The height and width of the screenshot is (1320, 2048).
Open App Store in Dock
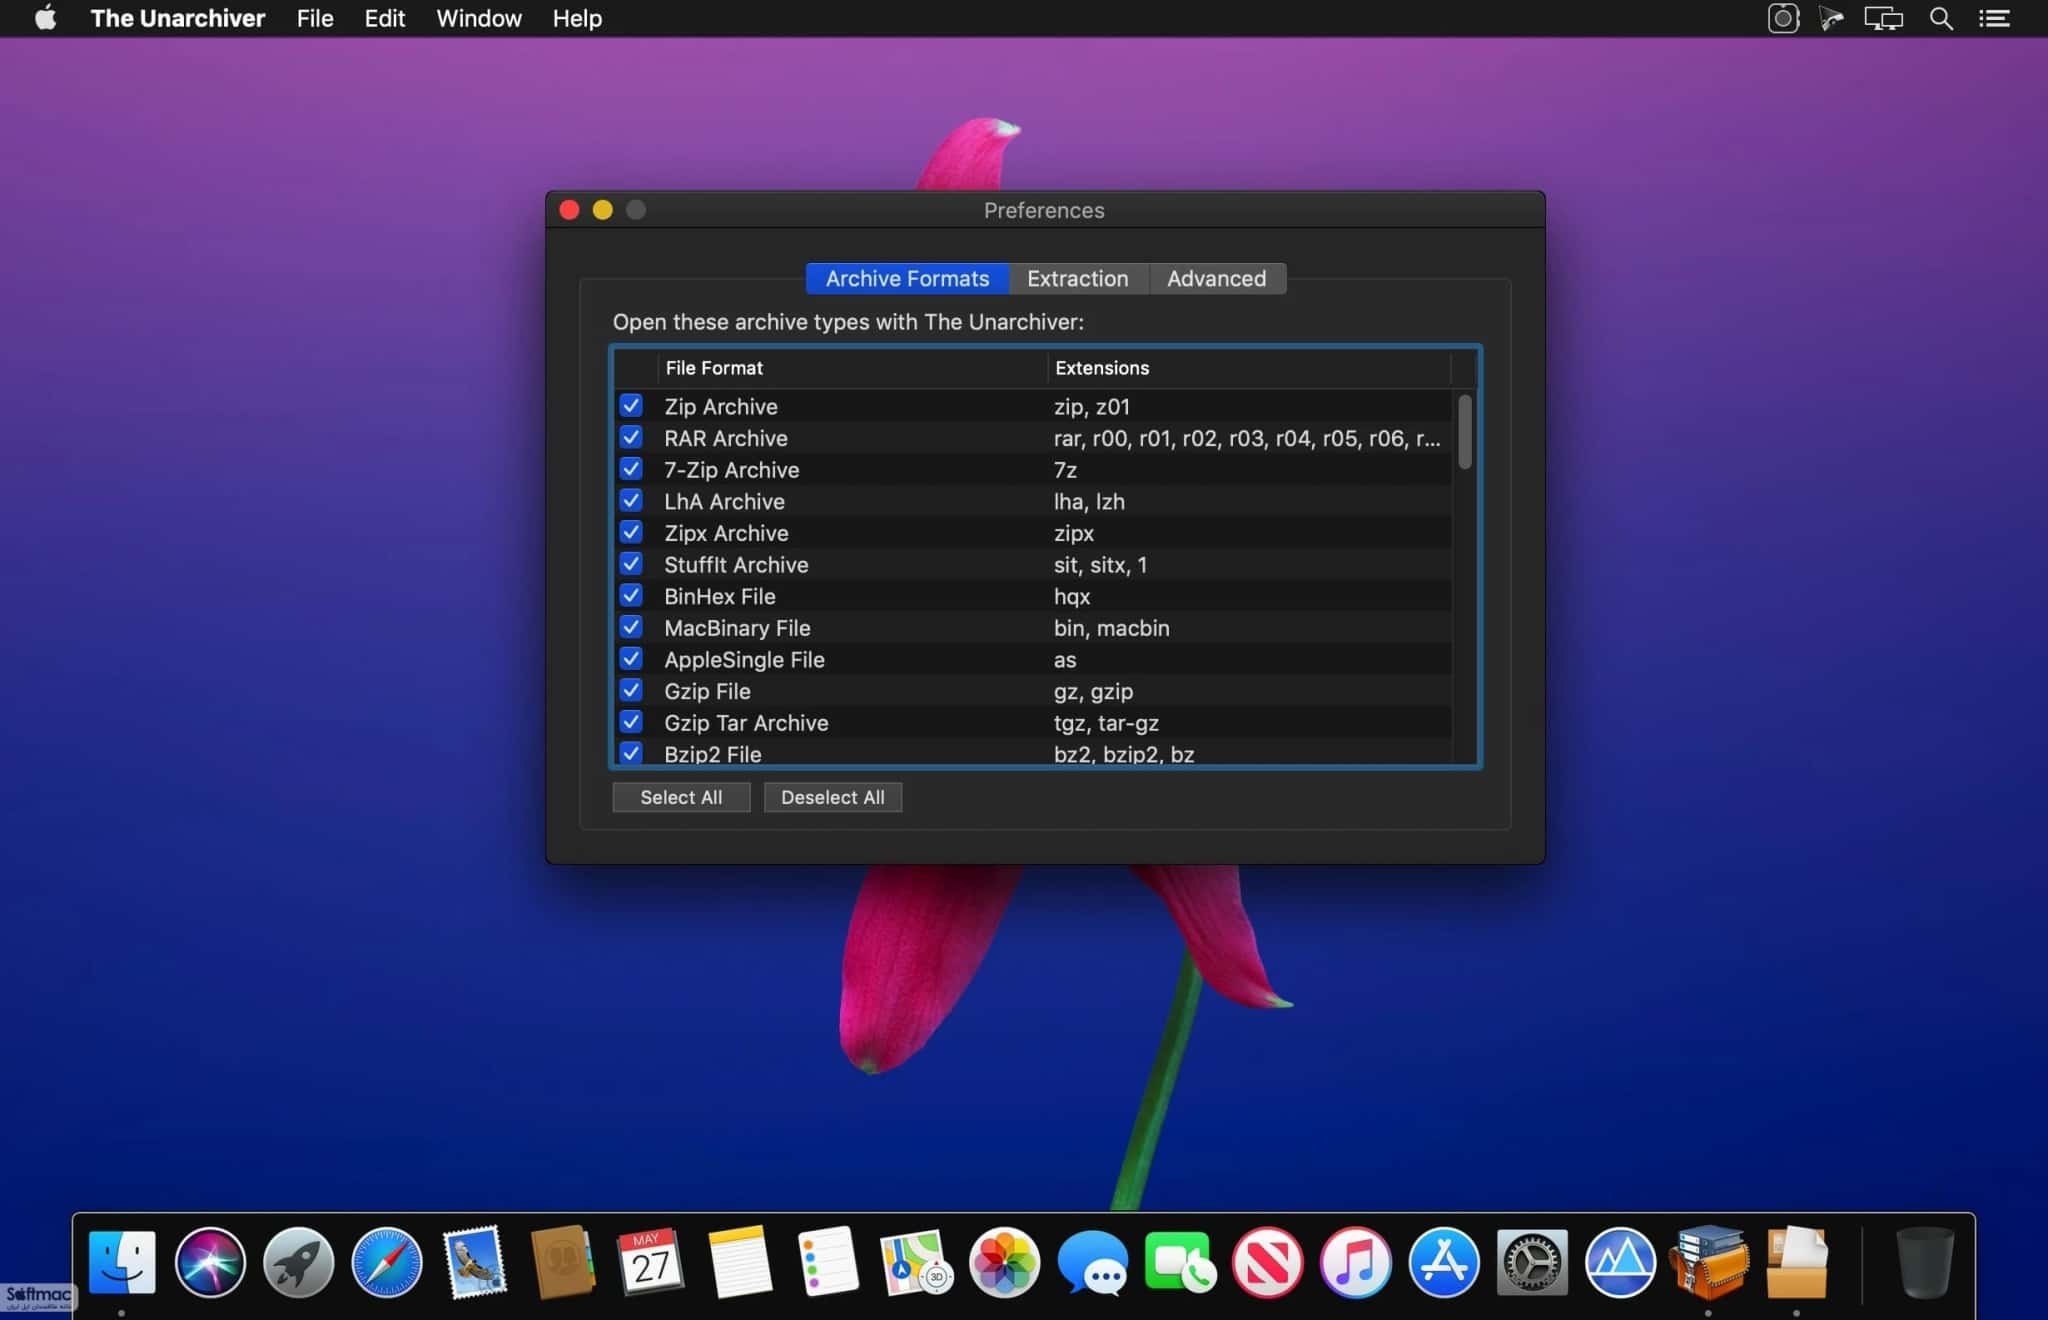point(1444,1262)
